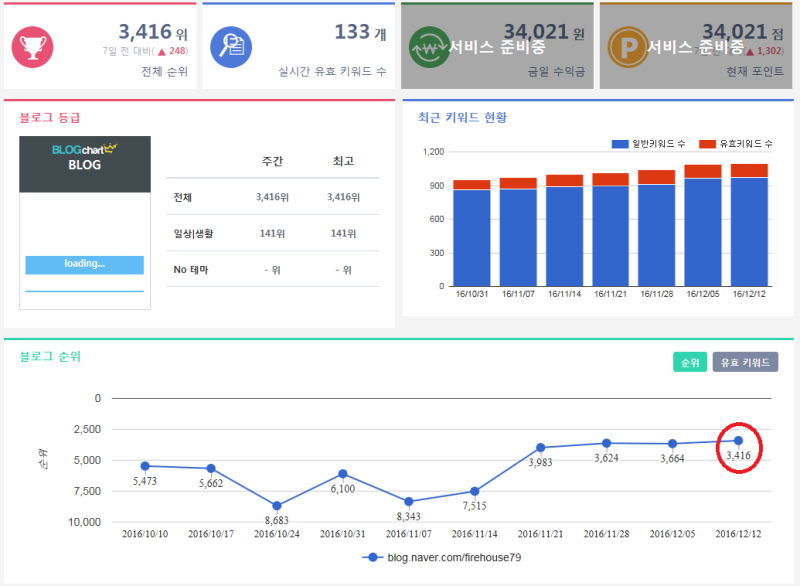Click the 블로그 순위 section heading

[x=50, y=356]
